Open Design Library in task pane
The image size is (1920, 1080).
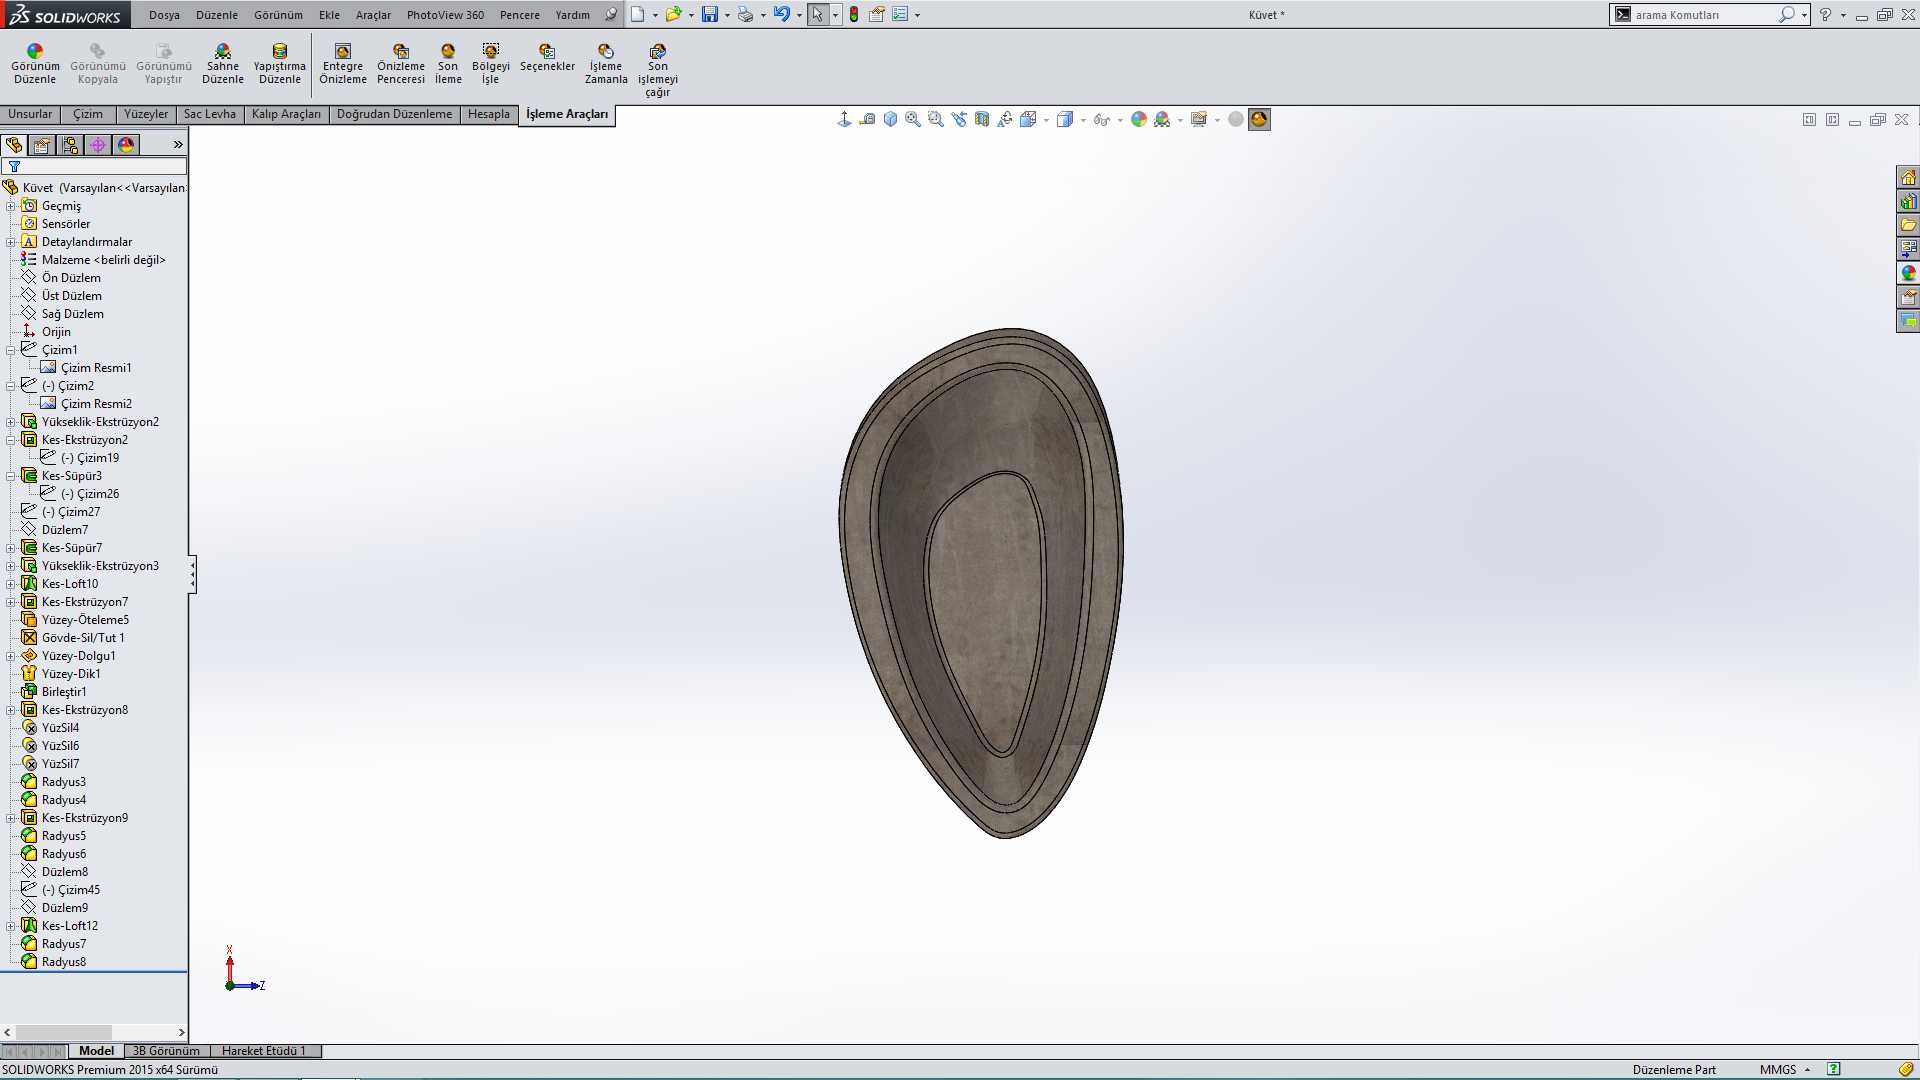pos(1908,201)
